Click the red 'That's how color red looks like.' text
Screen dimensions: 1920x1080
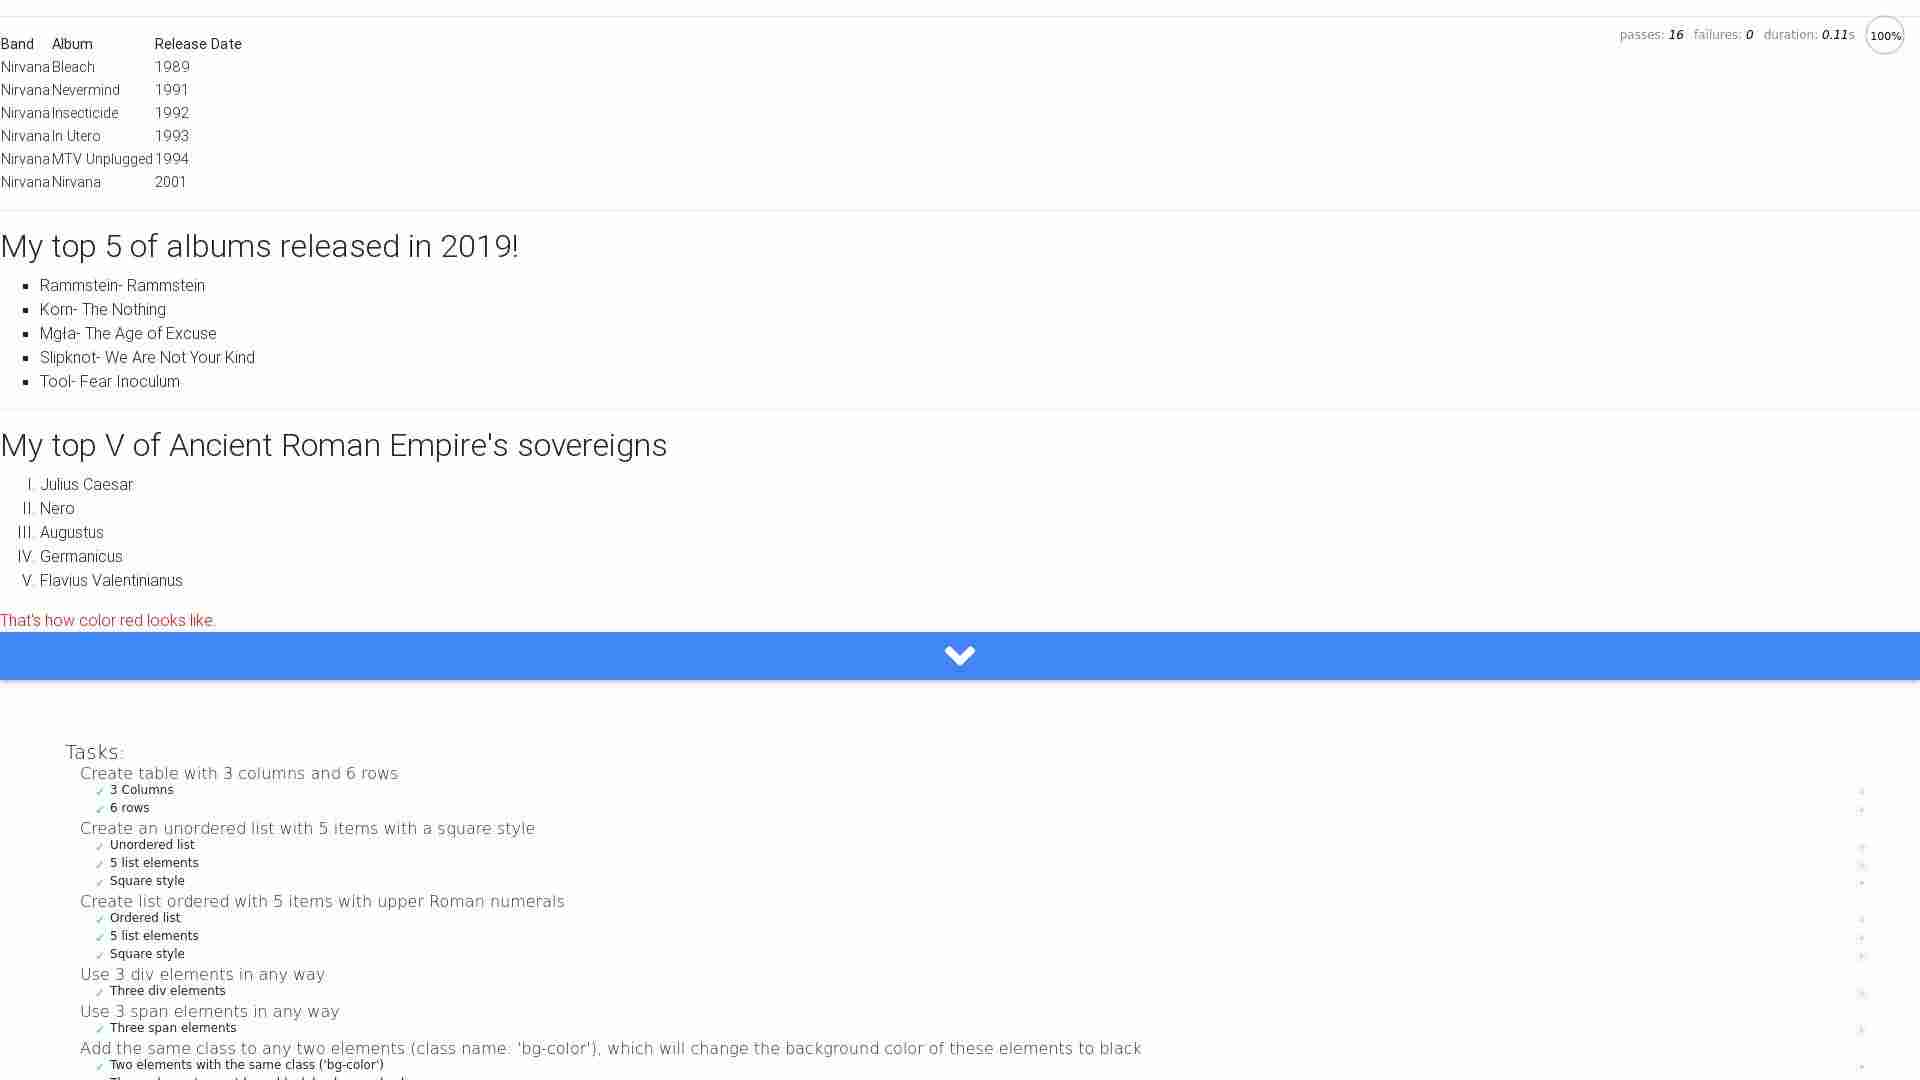pos(108,620)
